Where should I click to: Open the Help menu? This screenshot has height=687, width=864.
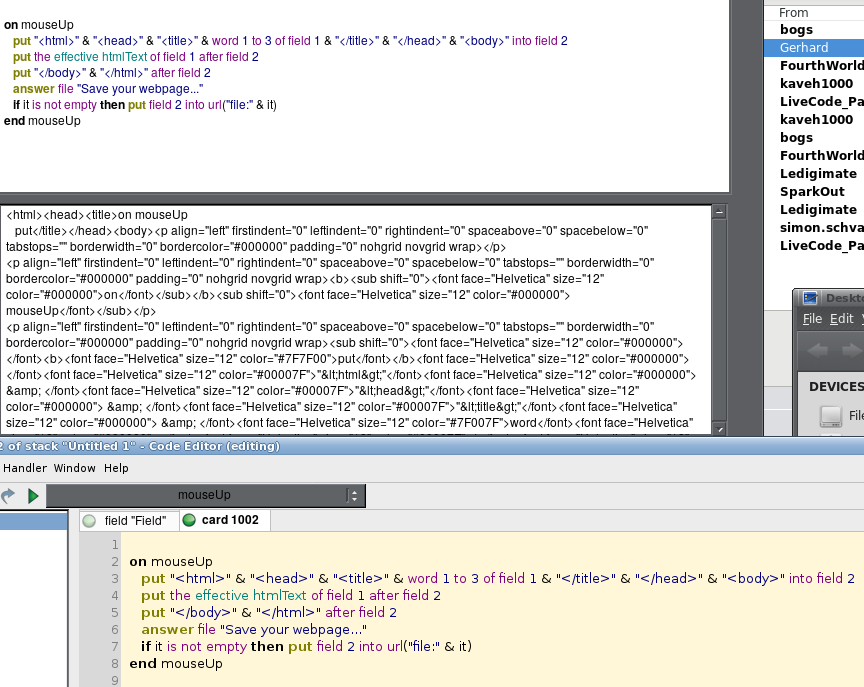tap(116, 468)
